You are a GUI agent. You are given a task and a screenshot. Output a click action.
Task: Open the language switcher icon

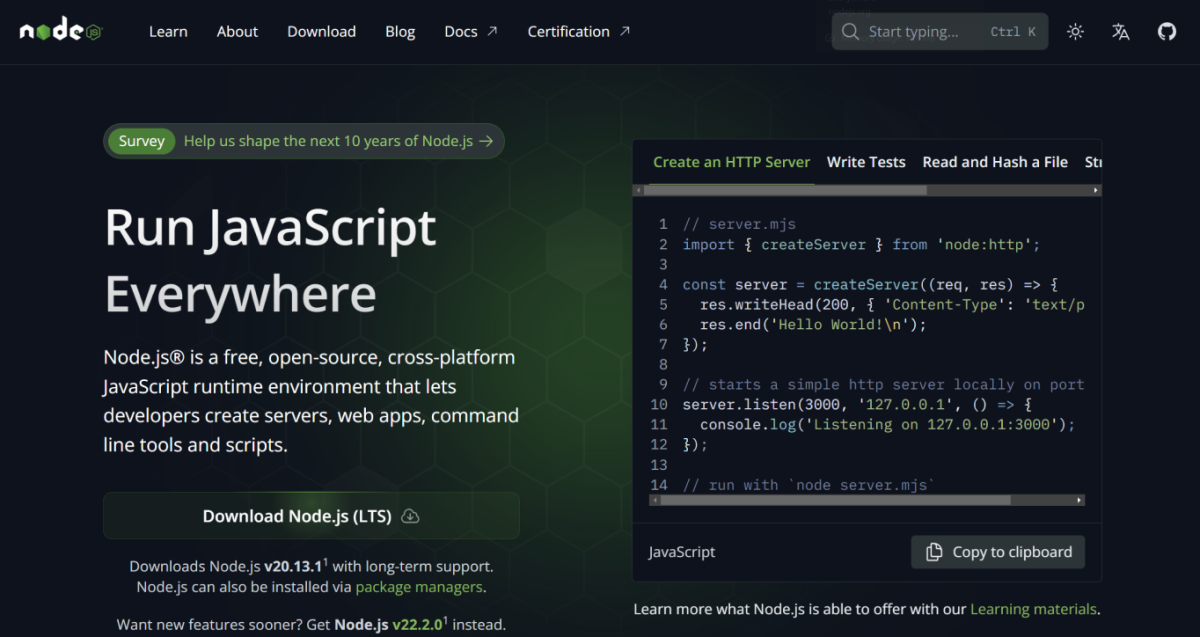click(1120, 31)
